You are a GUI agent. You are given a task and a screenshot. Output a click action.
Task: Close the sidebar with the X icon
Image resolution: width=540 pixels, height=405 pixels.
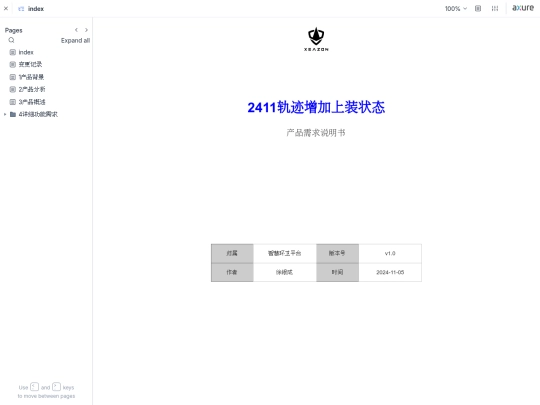[6, 8]
